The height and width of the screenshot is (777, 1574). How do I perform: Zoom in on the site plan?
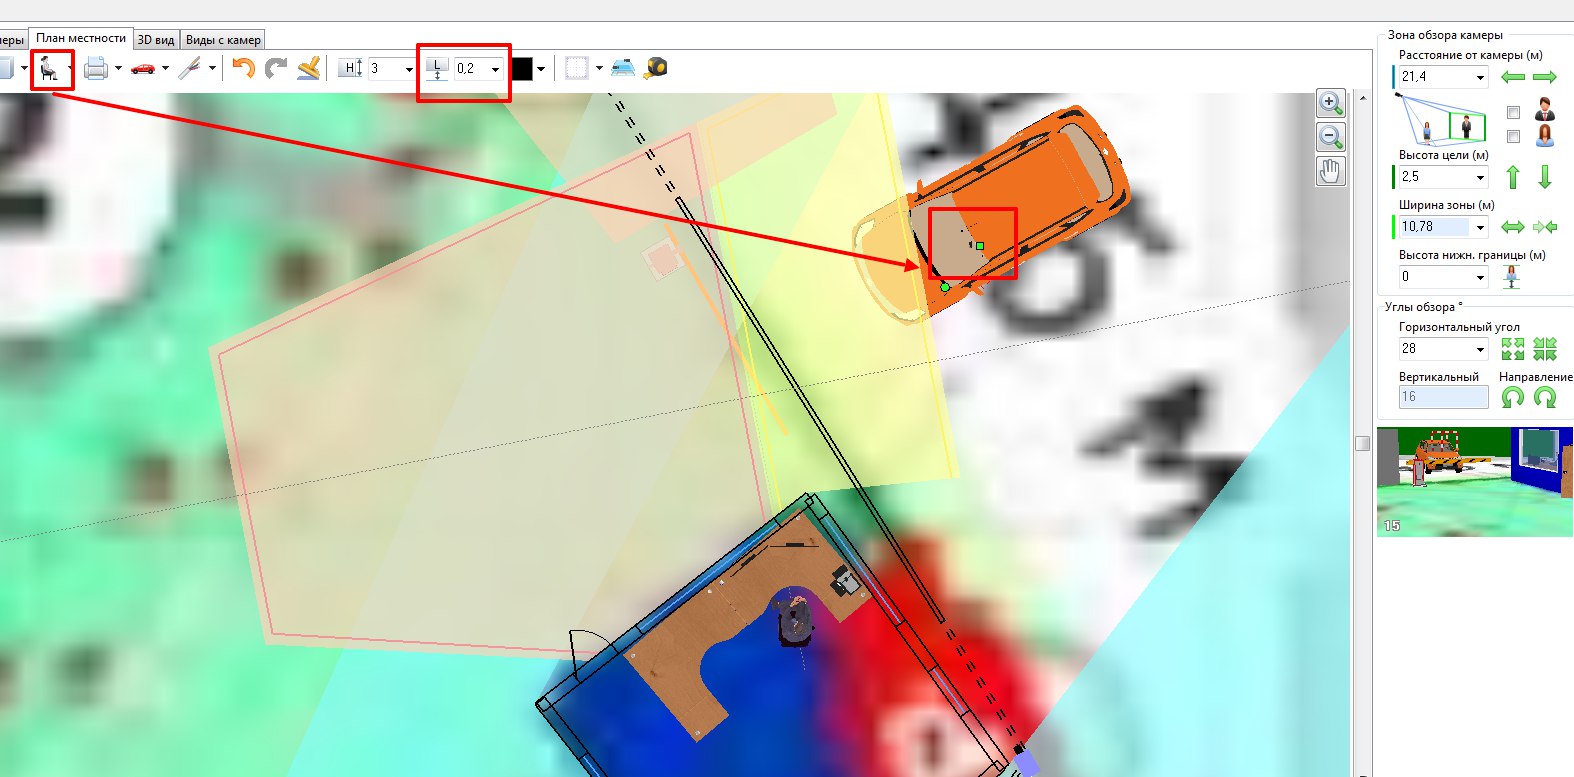pyautogui.click(x=1330, y=103)
